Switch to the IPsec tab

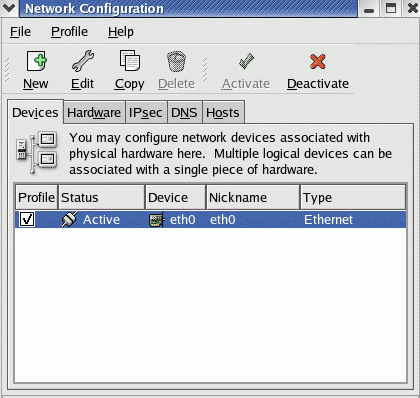tap(146, 113)
